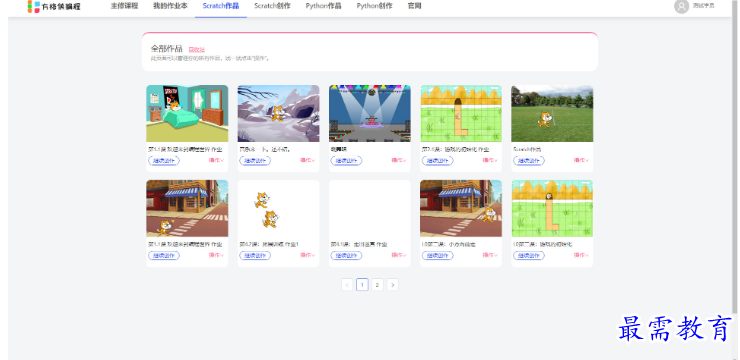Click the Scratch作品 title under soccer field card

527,149
